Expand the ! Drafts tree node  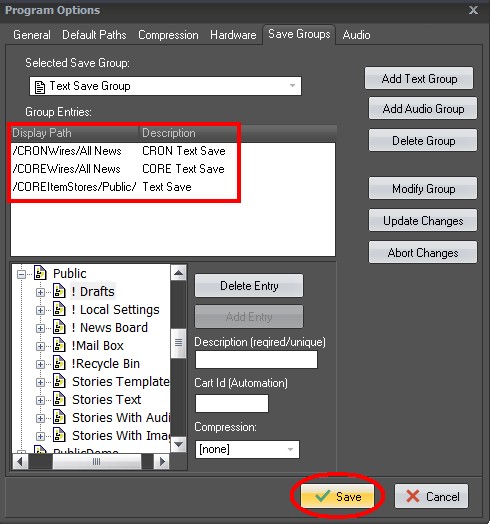(40, 292)
